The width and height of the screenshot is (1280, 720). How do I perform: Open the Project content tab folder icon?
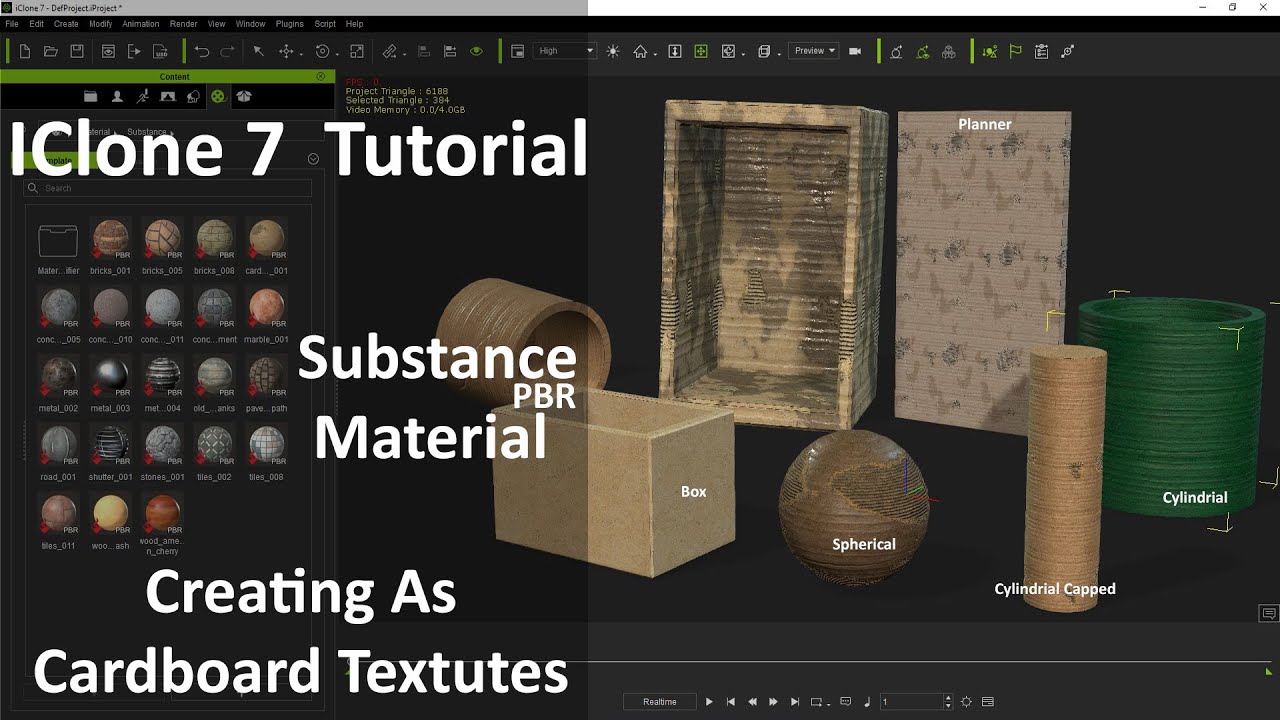pyautogui.click(x=90, y=96)
